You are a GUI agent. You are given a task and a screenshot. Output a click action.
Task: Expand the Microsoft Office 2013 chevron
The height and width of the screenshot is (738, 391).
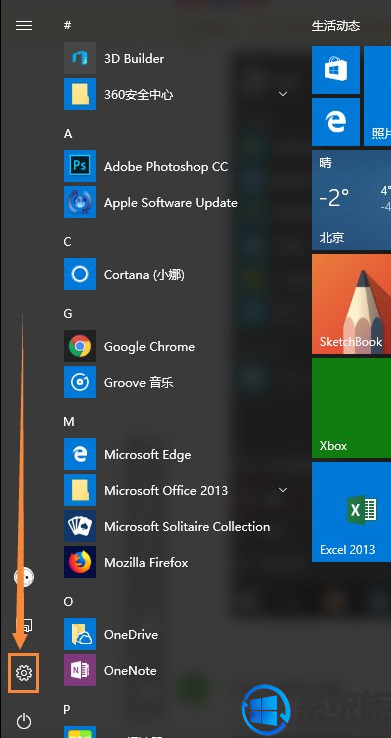283,490
